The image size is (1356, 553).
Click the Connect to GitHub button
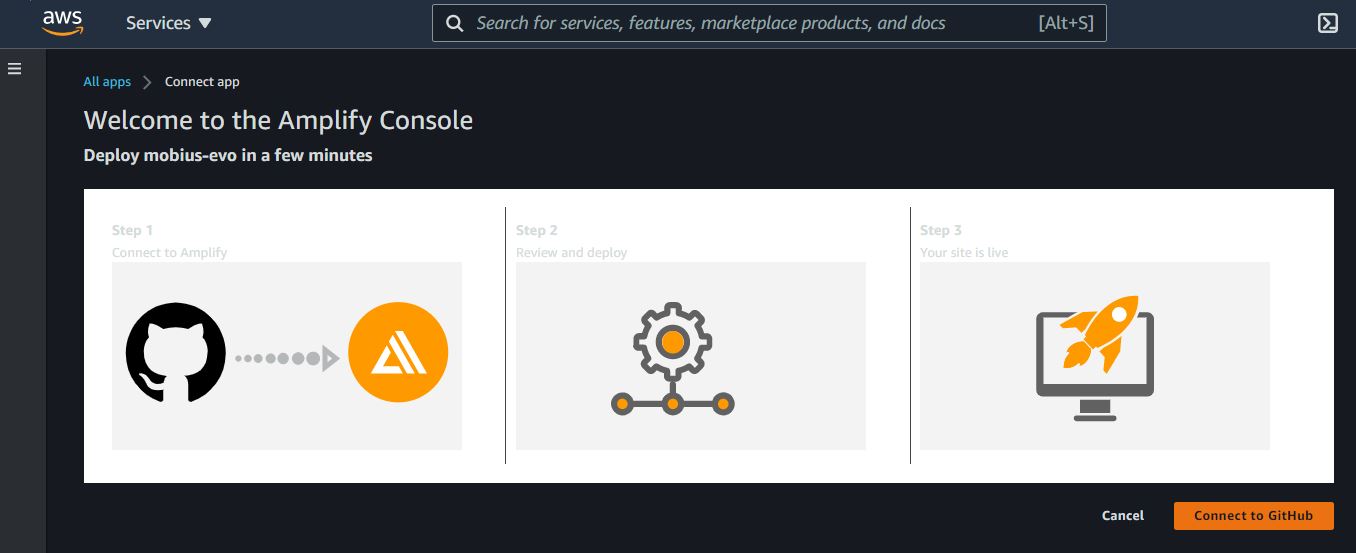tap(1254, 516)
